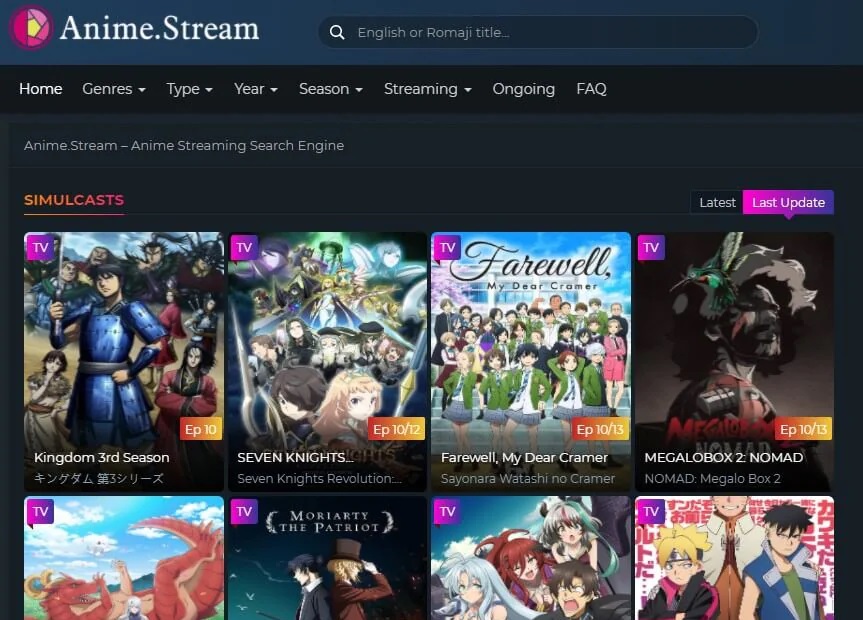Image resolution: width=863 pixels, height=620 pixels.
Task: Click TV badge on red-haired girl anime card
Action: tap(447, 512)
